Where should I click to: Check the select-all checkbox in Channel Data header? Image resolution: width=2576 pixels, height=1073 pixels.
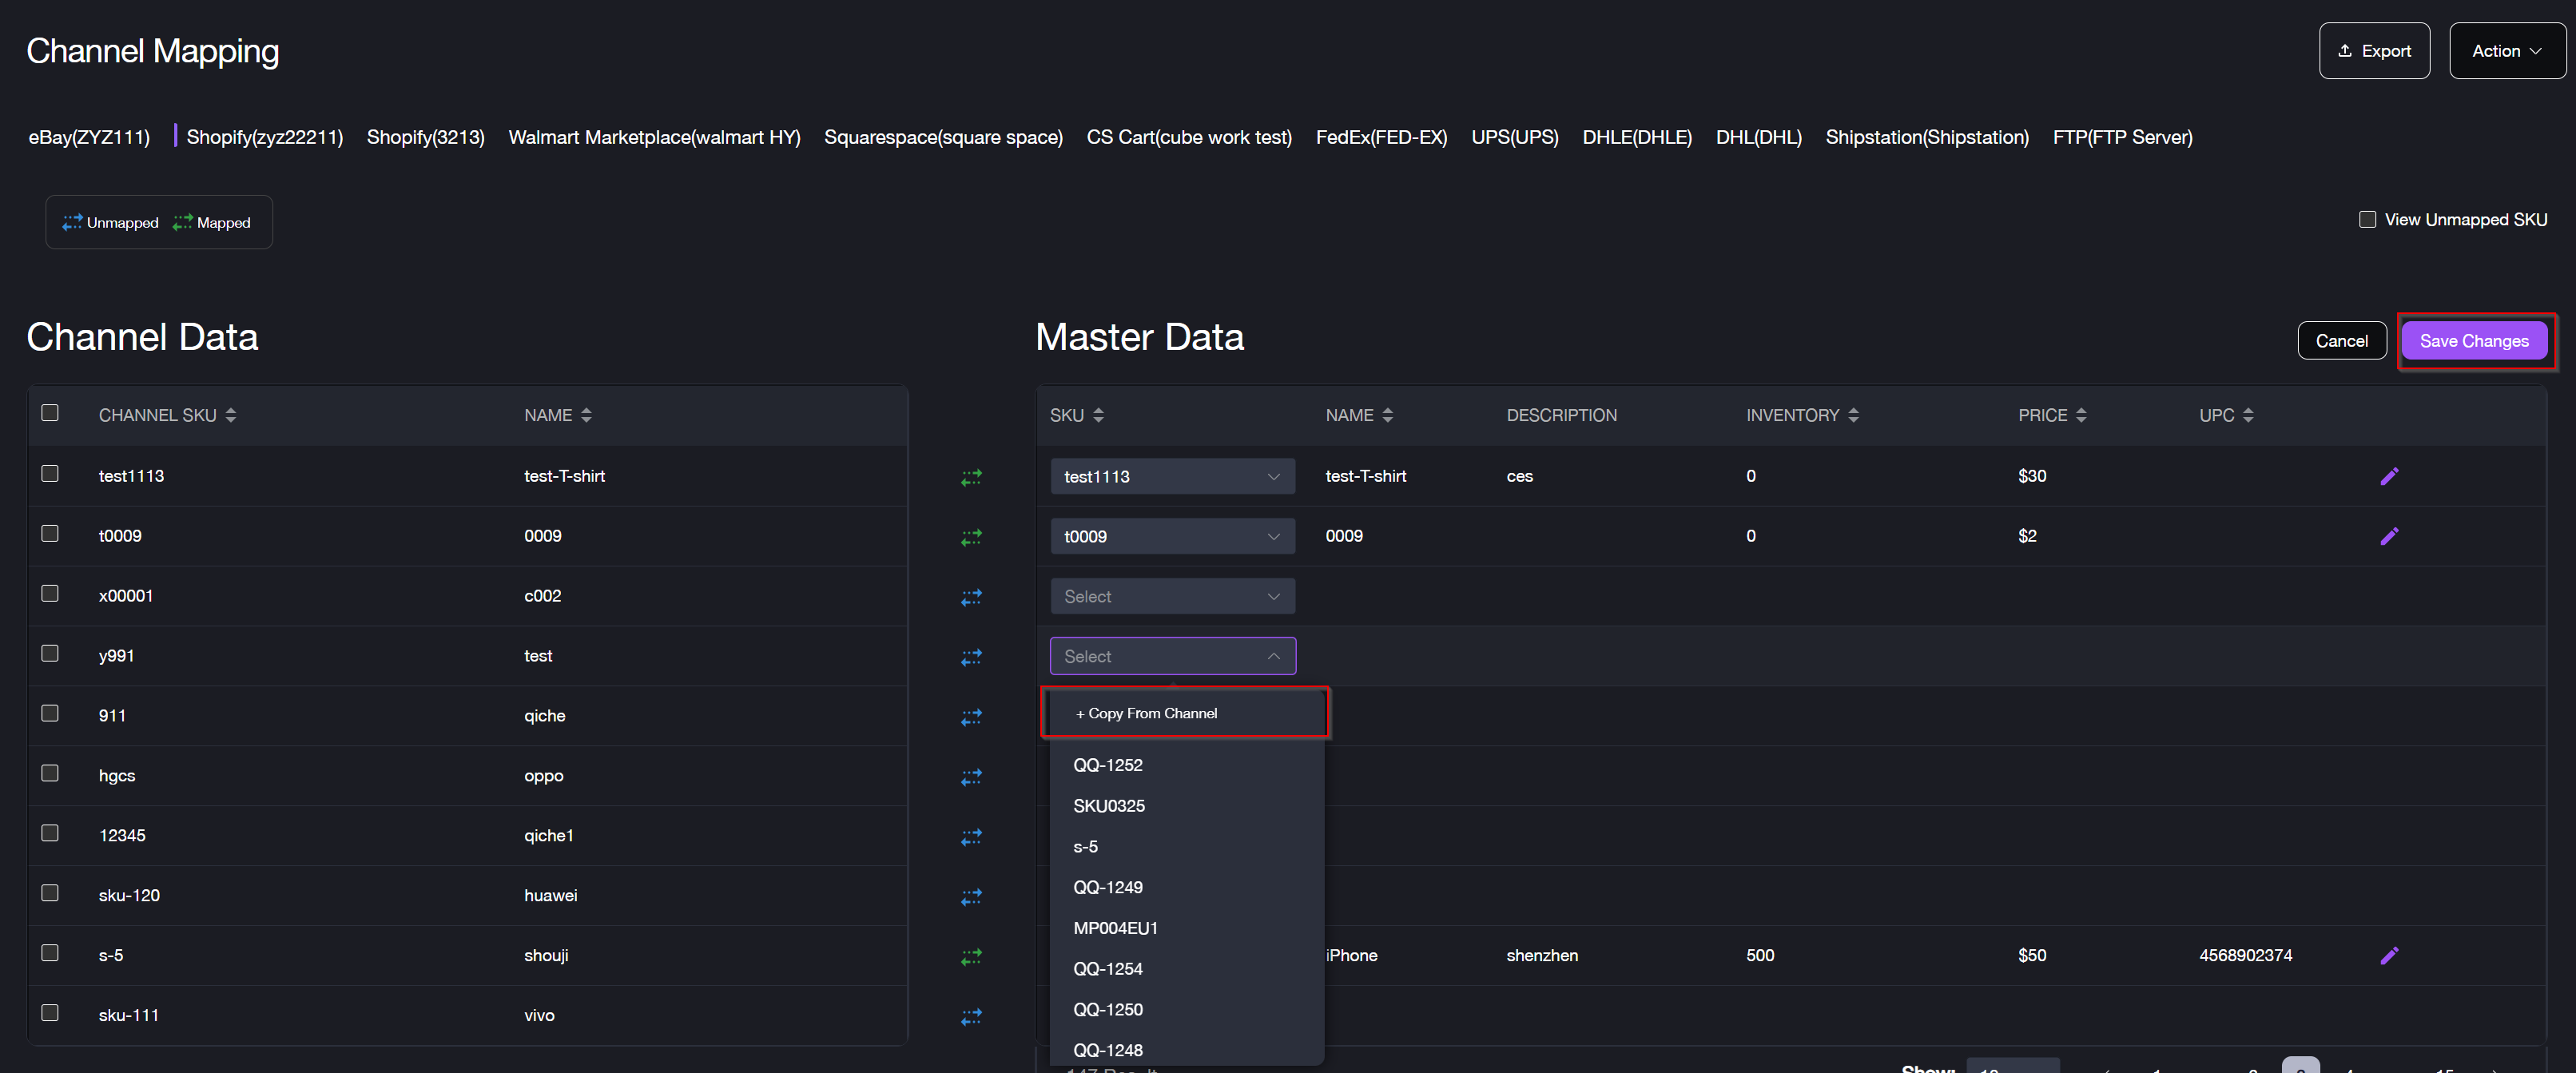coord(50,413)
